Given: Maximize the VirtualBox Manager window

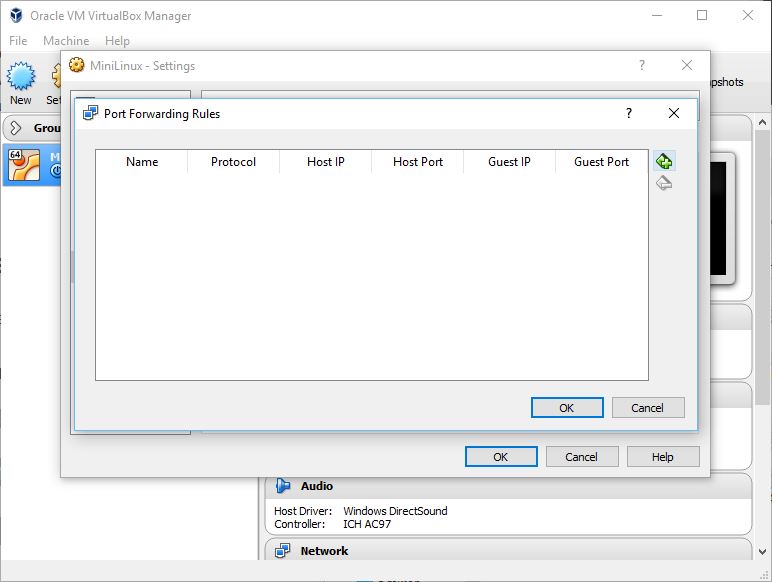Looking at the screenshot, I should coord(702,15).
